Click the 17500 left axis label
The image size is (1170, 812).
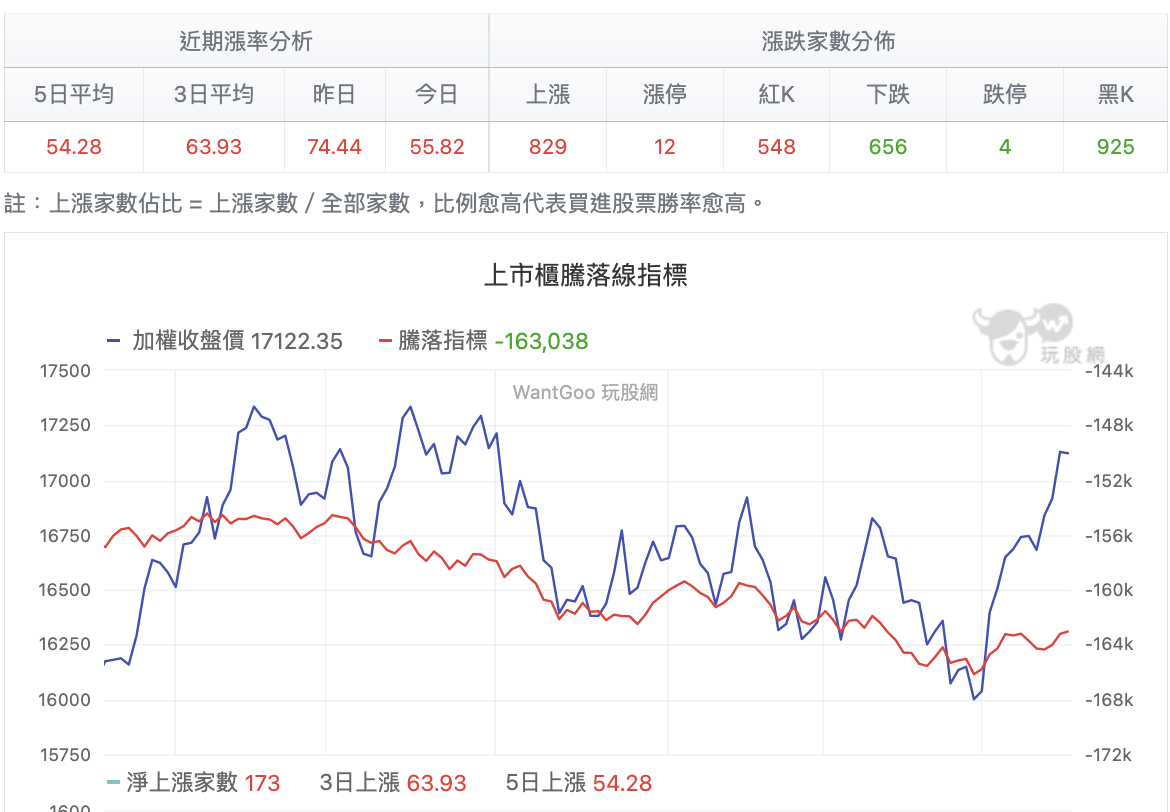[x=65, y=371]
